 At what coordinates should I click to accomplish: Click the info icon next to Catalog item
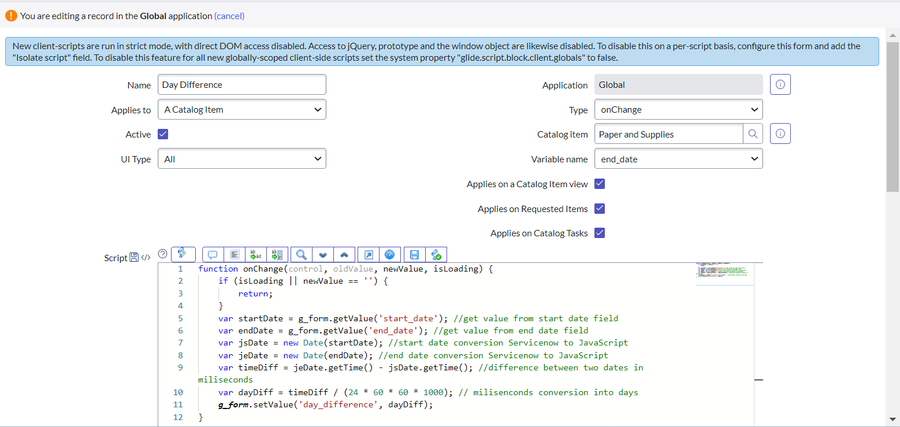pyautogui.click(x=780, y=134)
